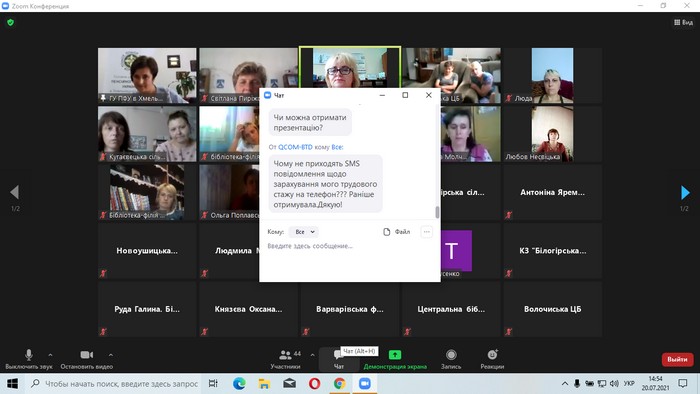
Task: Go to next participants page arrow
Action: pyautogui.click(x=685, y=192)
